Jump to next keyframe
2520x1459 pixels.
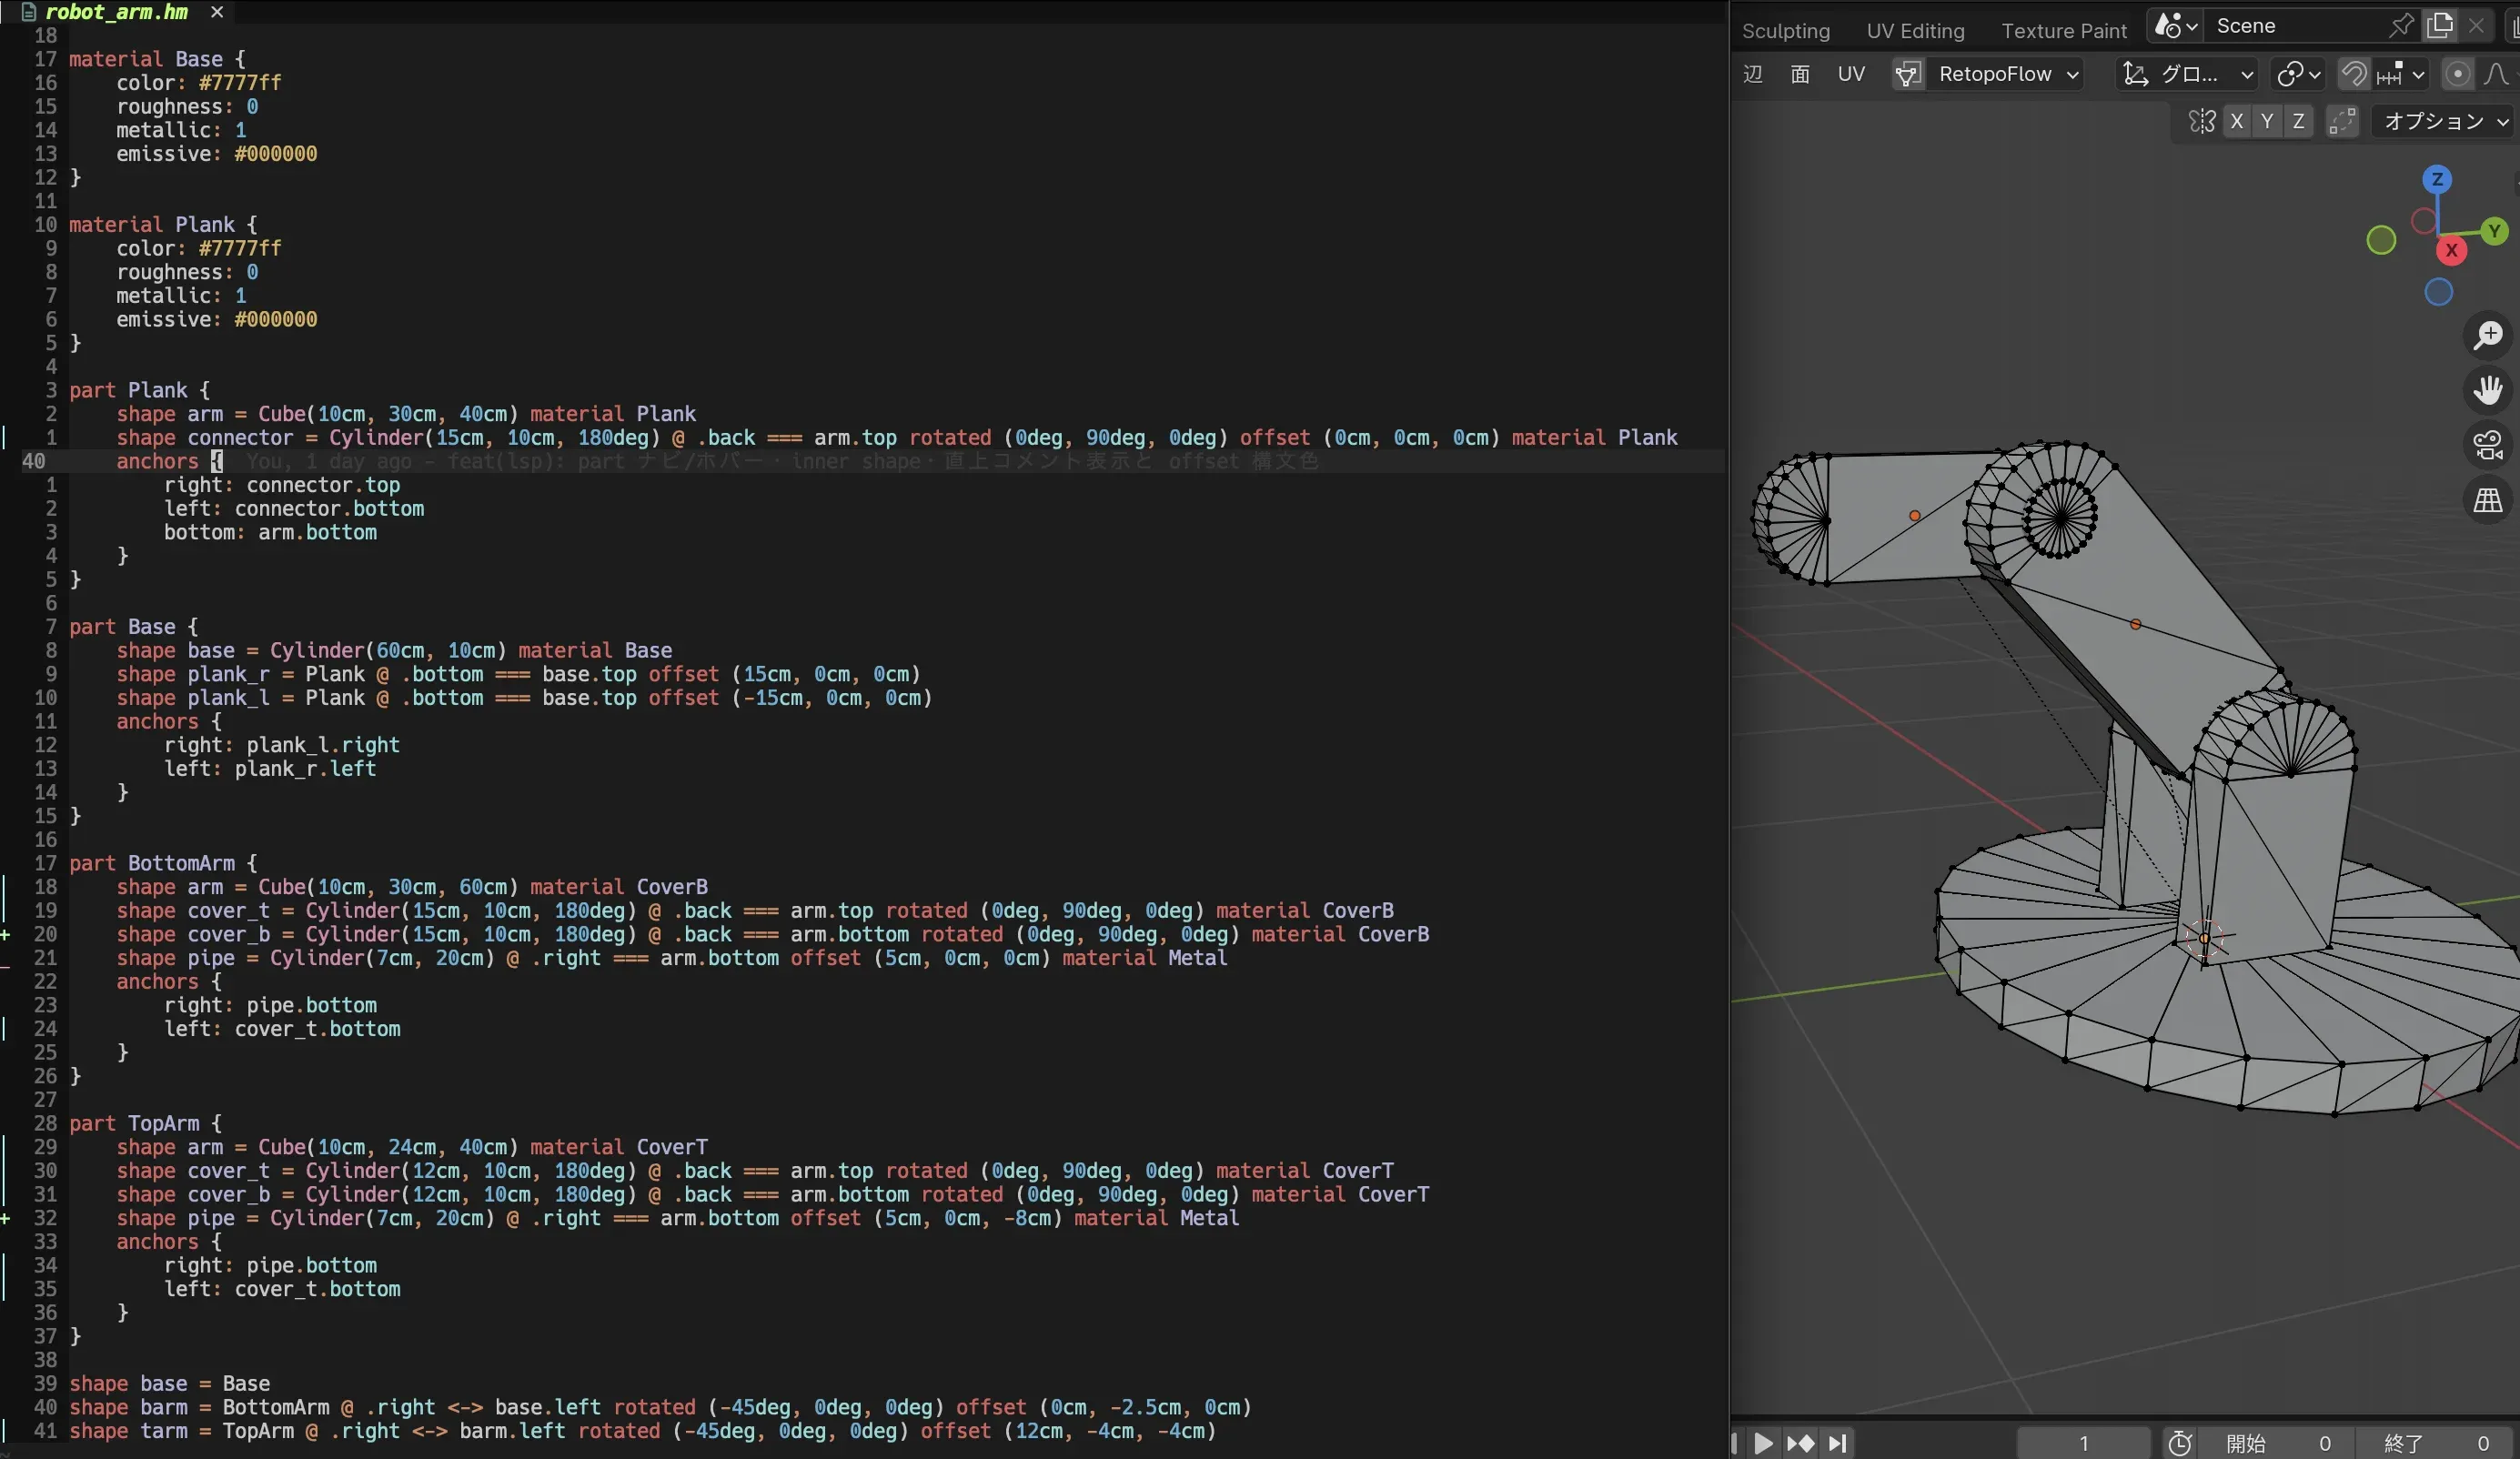1801,1443
